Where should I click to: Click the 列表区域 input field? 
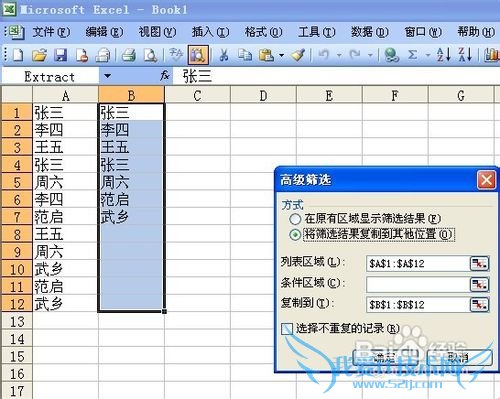[418, 264]
